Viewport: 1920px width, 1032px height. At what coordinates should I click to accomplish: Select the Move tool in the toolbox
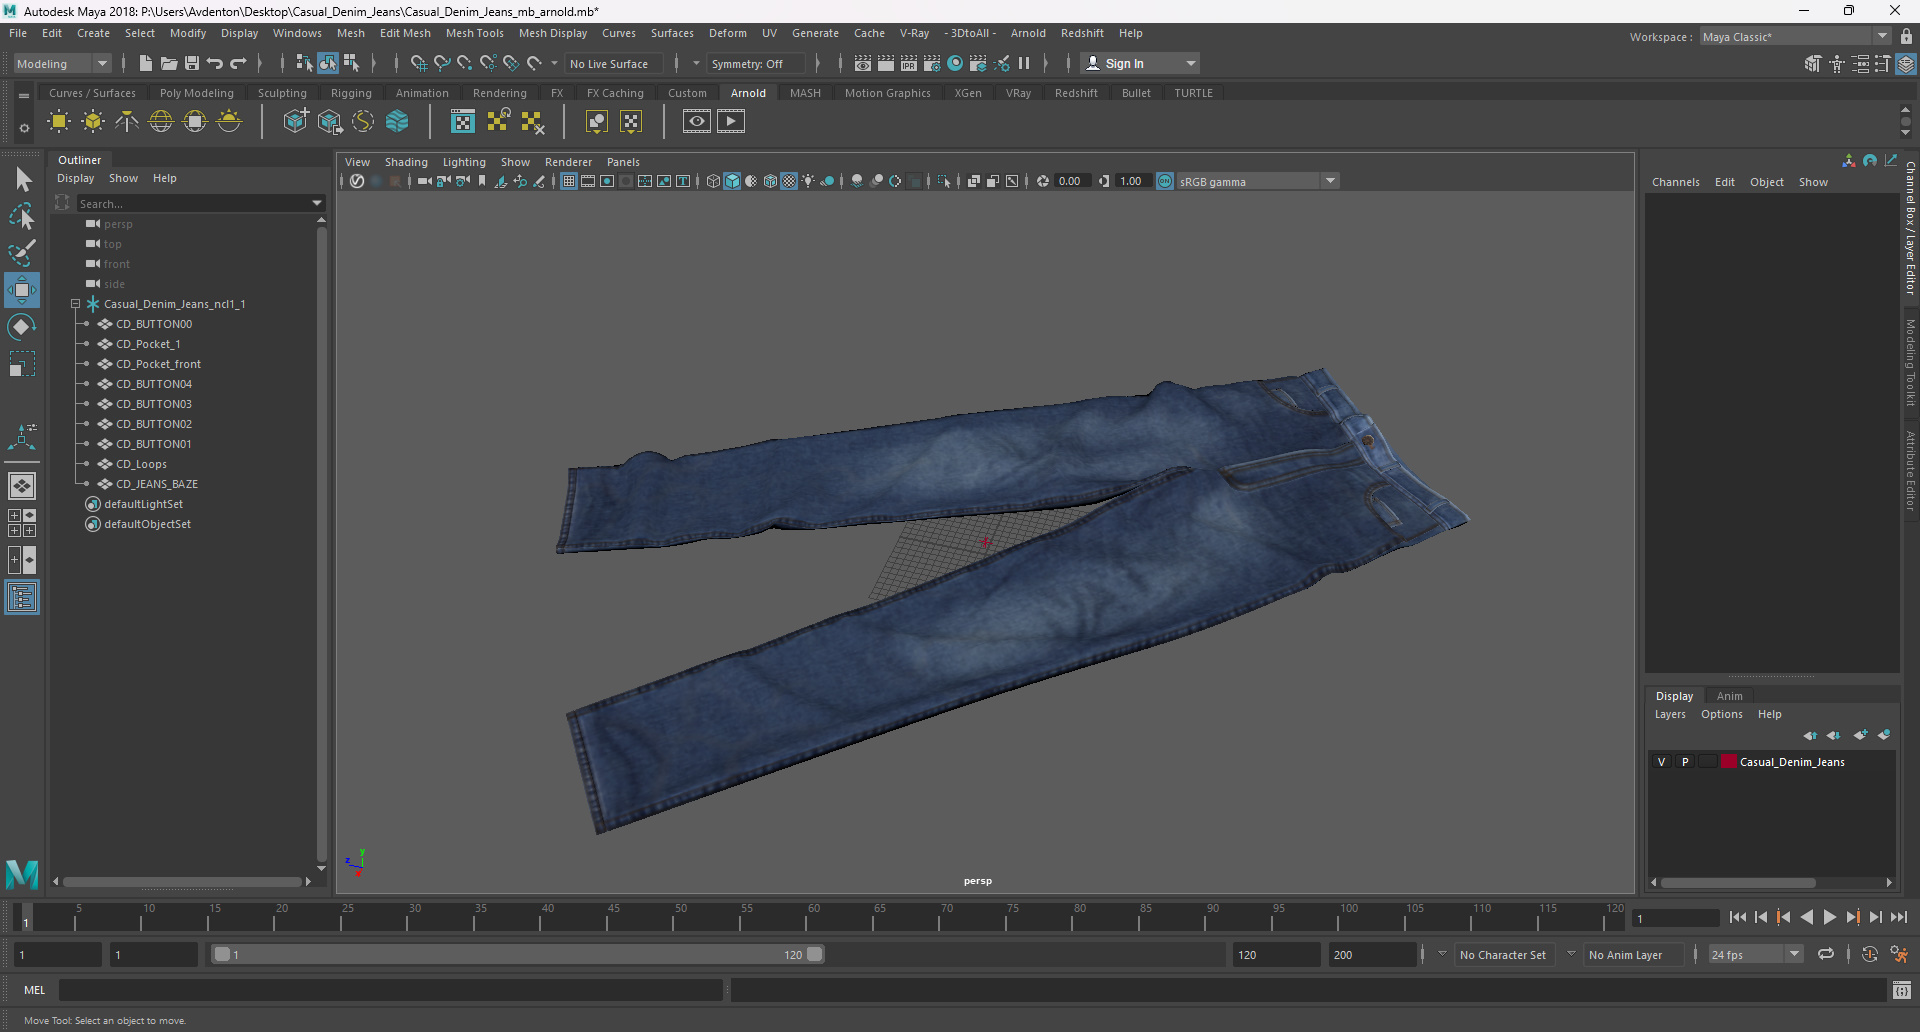pos(21,290)
